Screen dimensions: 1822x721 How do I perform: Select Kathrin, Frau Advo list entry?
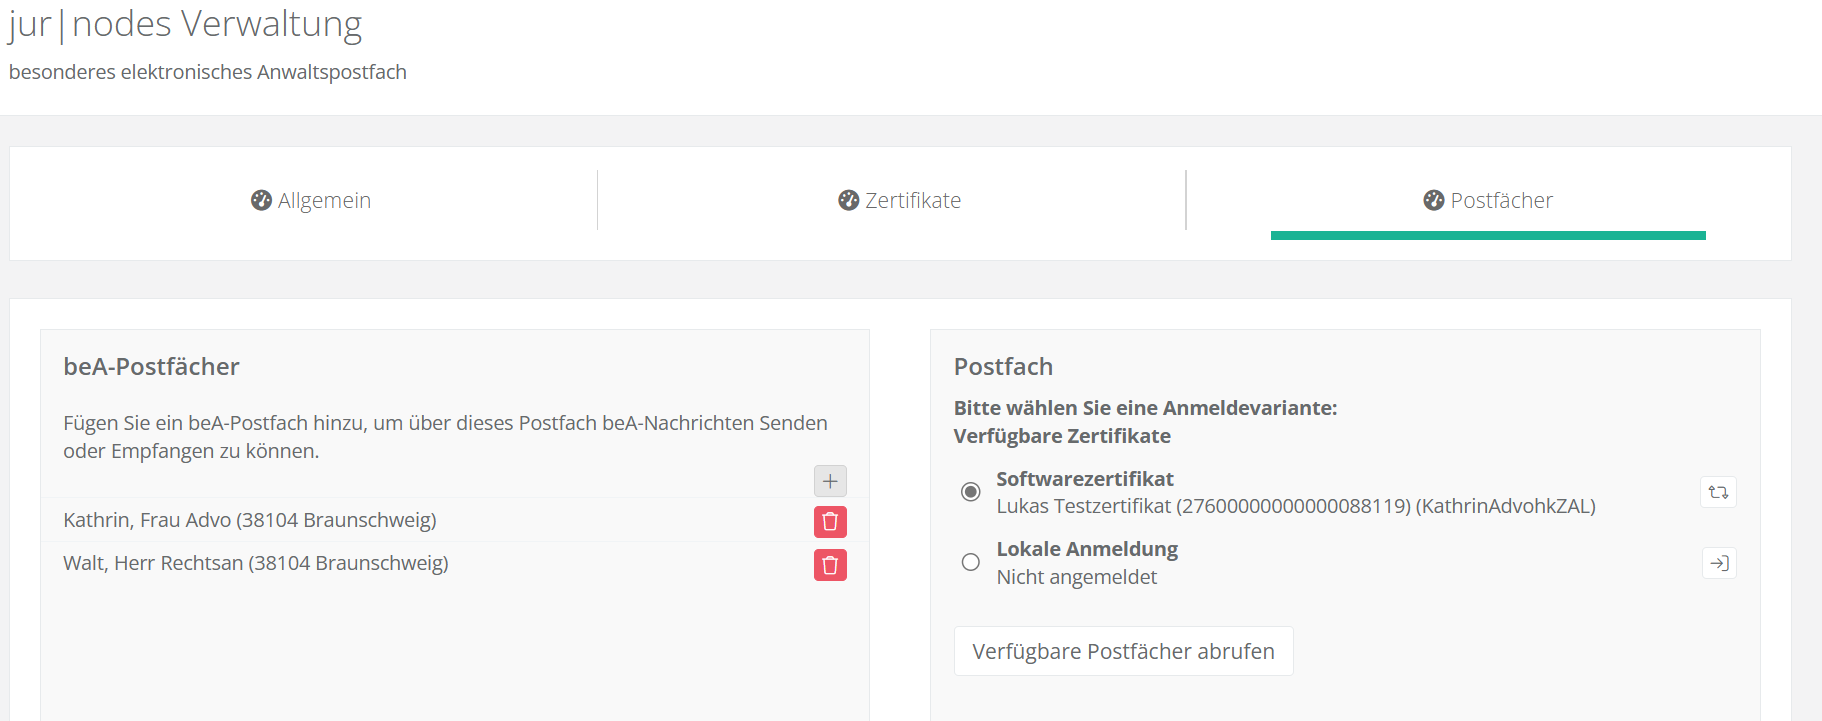[x=250, y=520]
